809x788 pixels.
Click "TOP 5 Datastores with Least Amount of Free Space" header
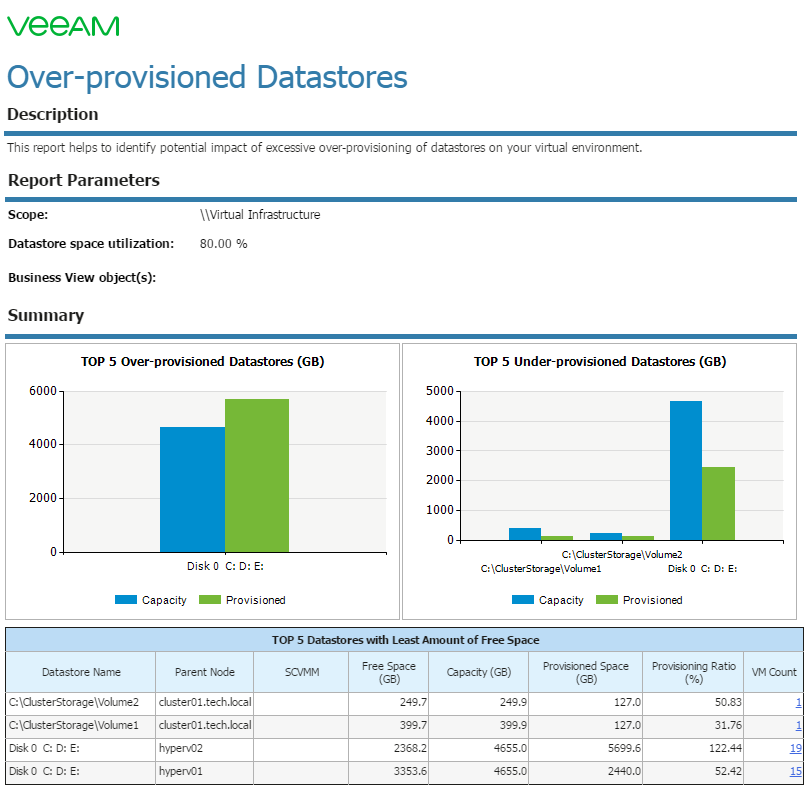pyautogui.click(x=406, y=640)
